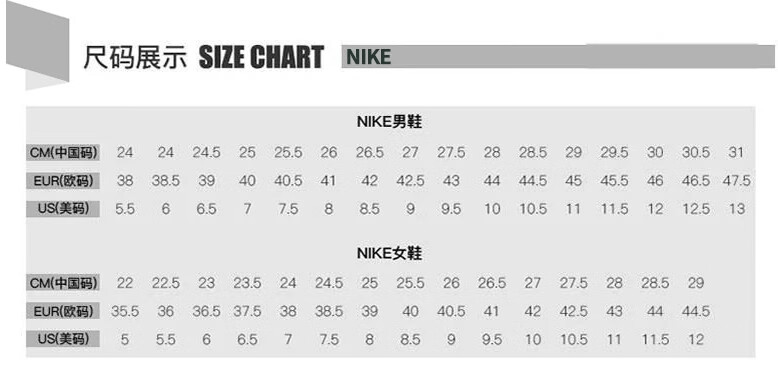Image resolution: width=778 pixels, height=376 pixels.
Task: Click EUR size 35.5 in women's table
Action: tap(125, 312)
